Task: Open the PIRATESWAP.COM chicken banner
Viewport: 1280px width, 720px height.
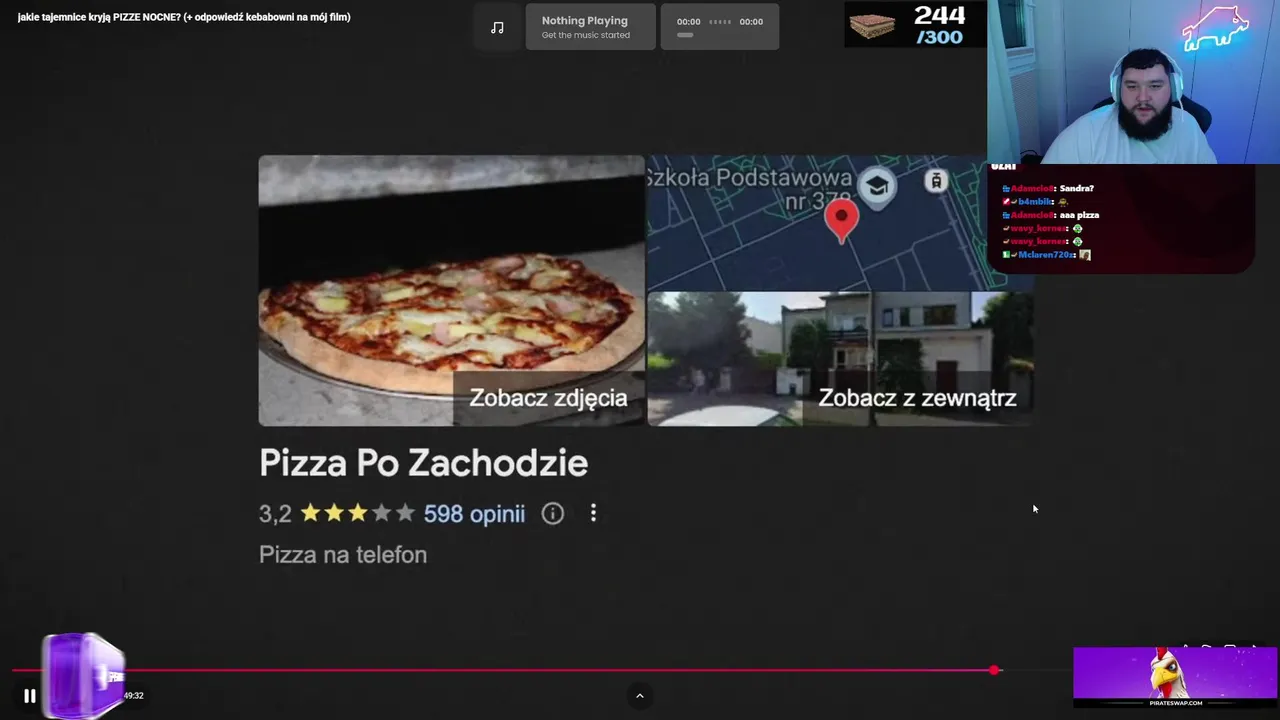Action: [1175, 677]
